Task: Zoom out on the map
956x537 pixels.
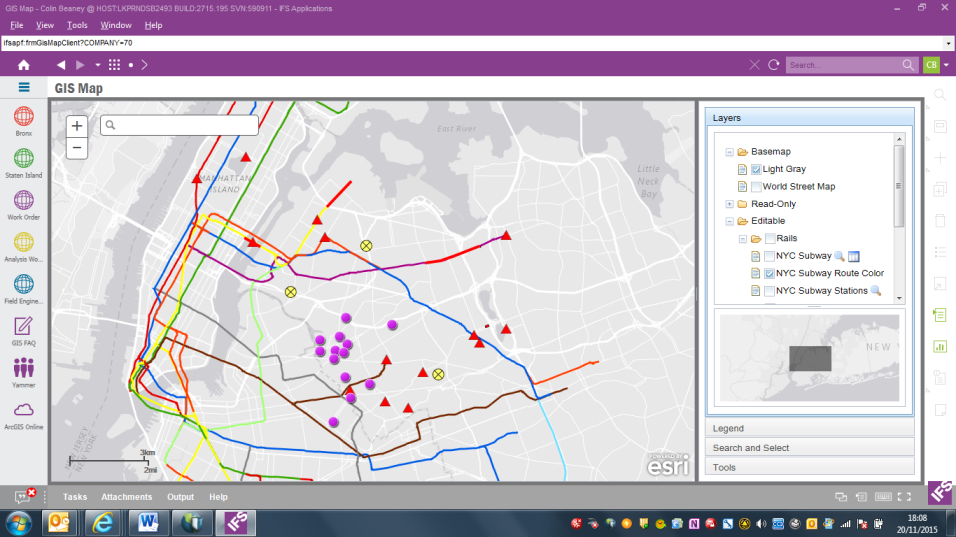Action: coord(77,148)
